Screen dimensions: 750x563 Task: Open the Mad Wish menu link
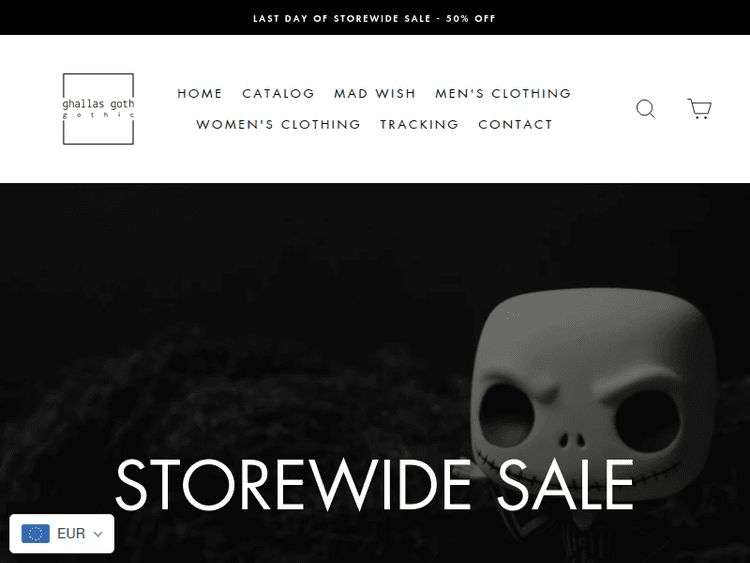(375, 93)
